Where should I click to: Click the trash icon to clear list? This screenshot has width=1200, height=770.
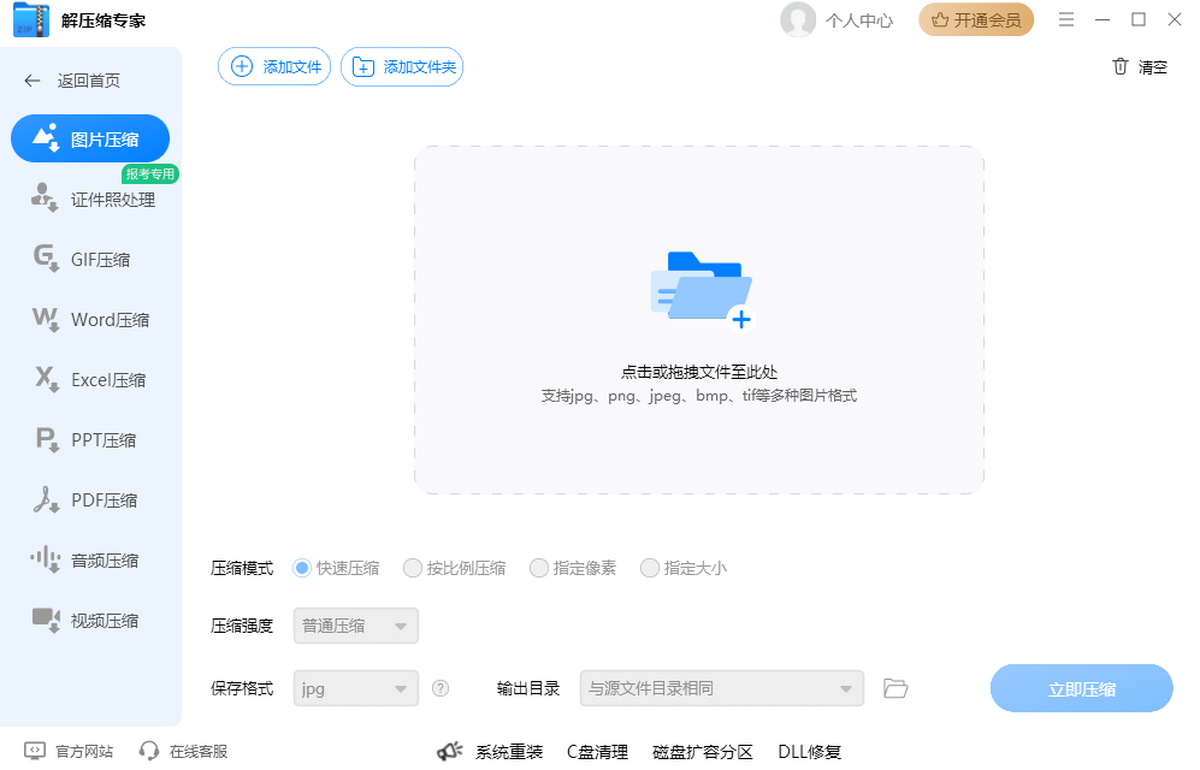click(x=1120, y=67)
